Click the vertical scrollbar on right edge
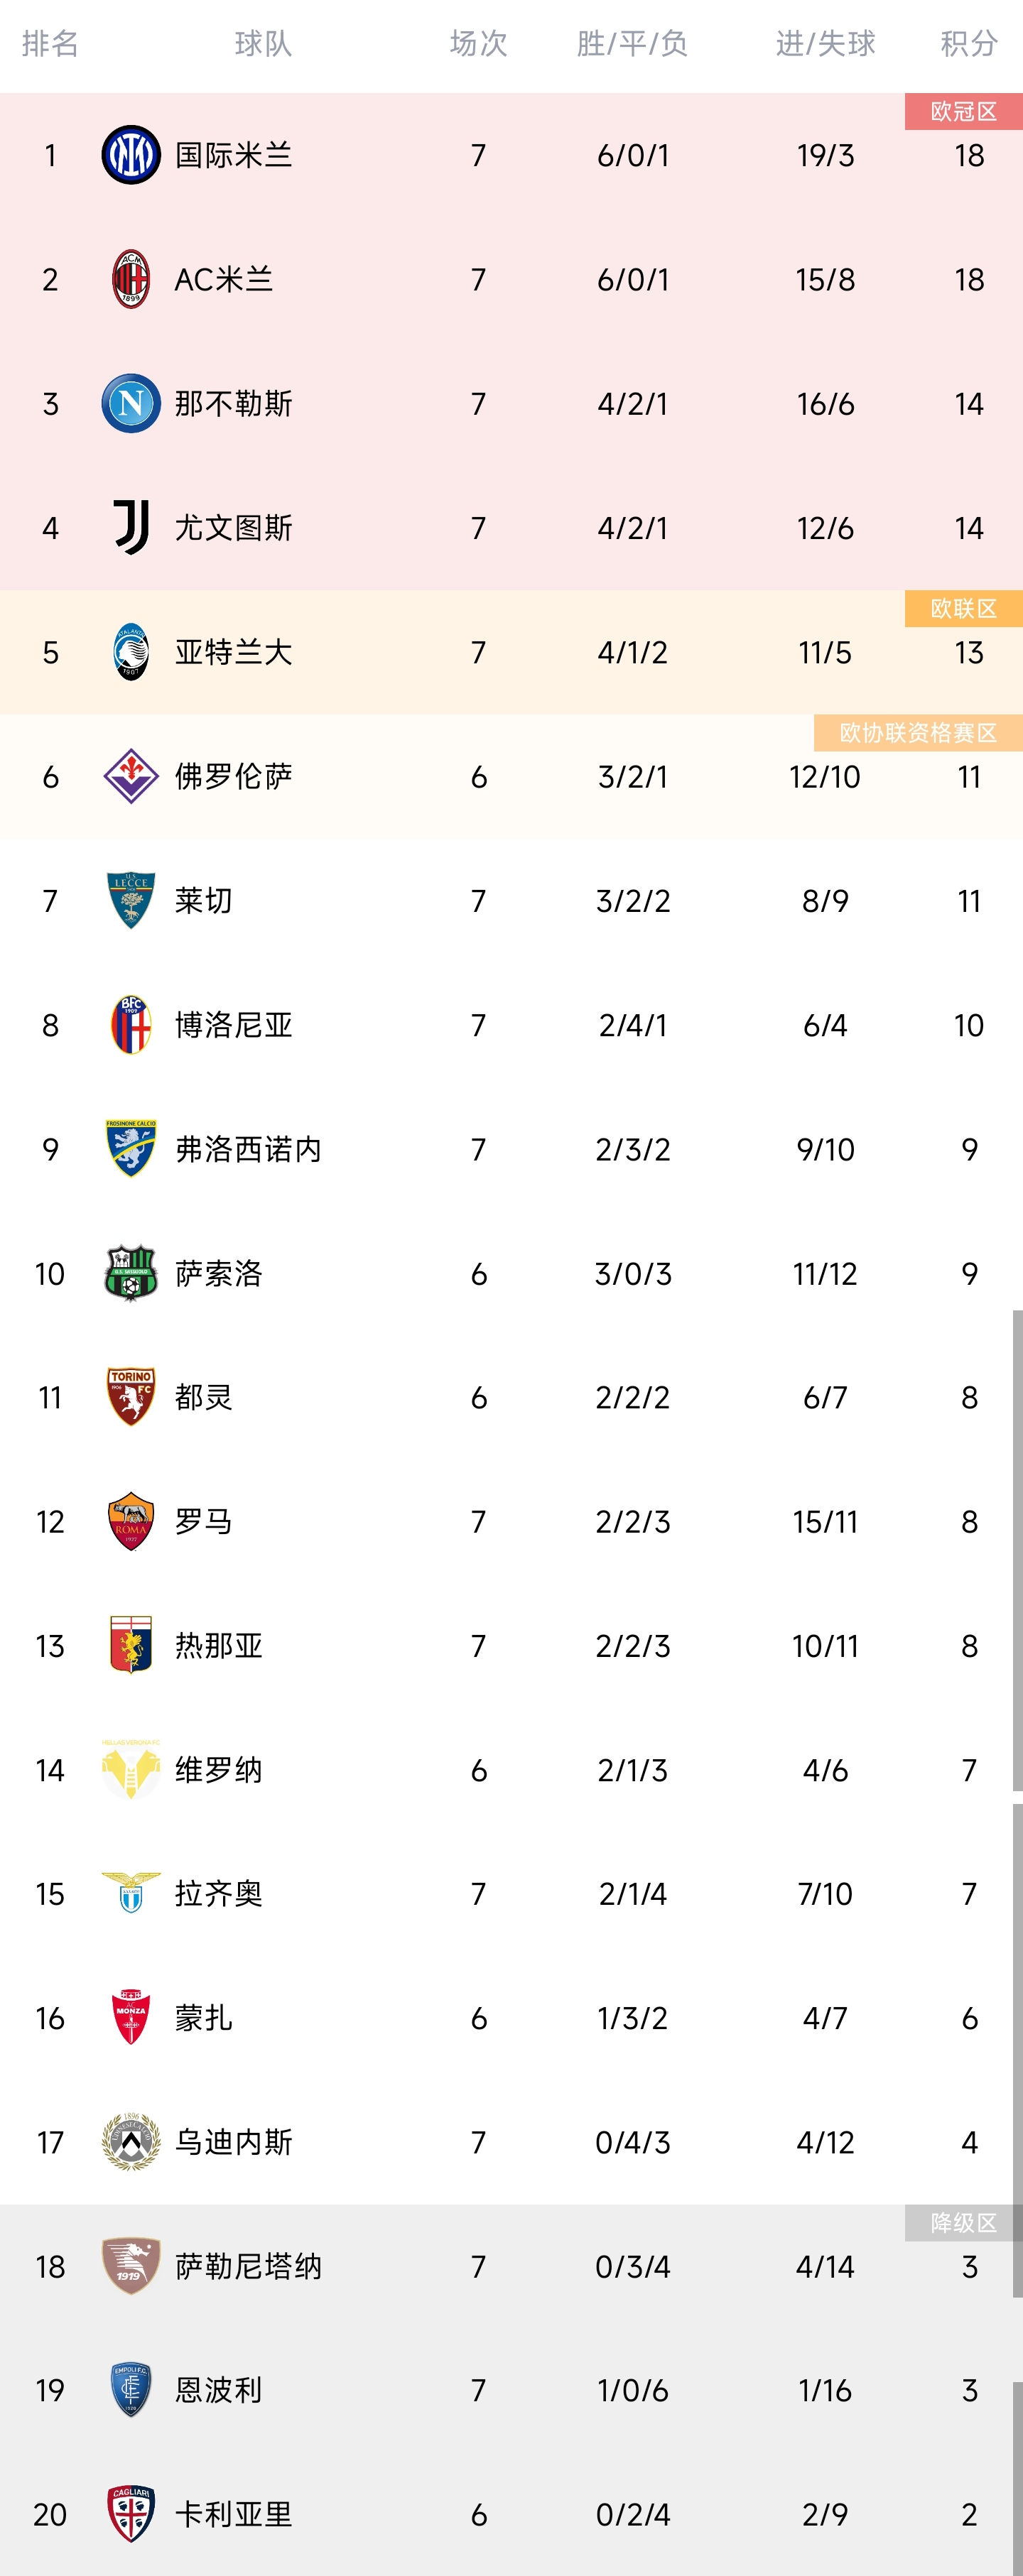 [1017, 1550]
